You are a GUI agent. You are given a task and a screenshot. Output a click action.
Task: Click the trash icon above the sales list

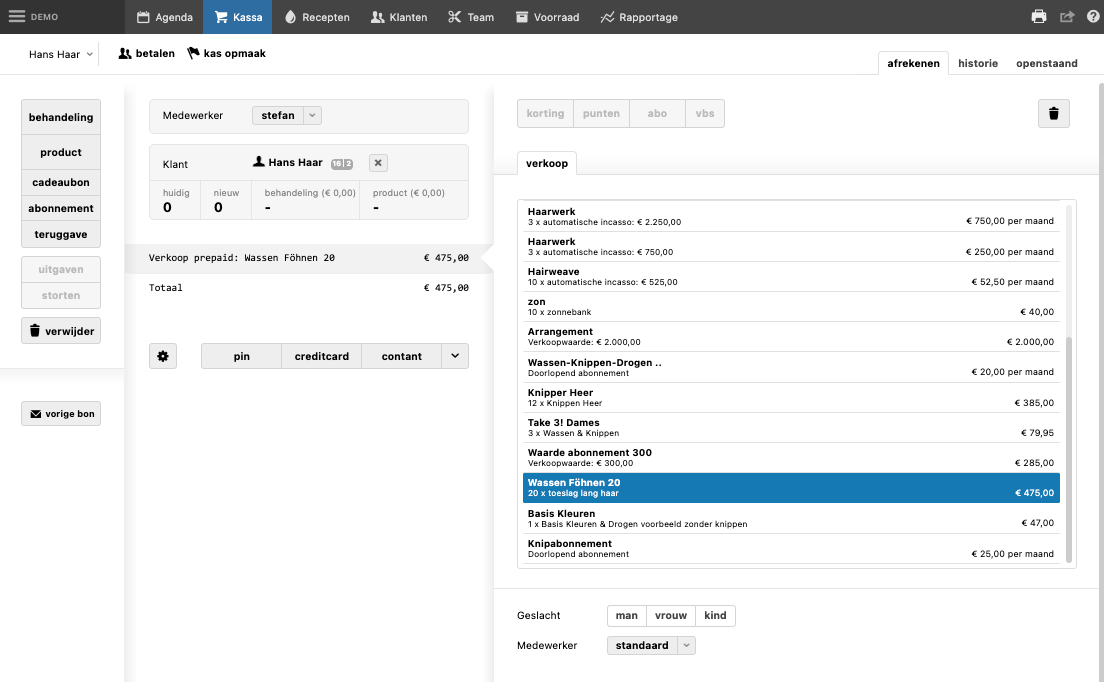pyautogui.click(x=1053, y=114)
